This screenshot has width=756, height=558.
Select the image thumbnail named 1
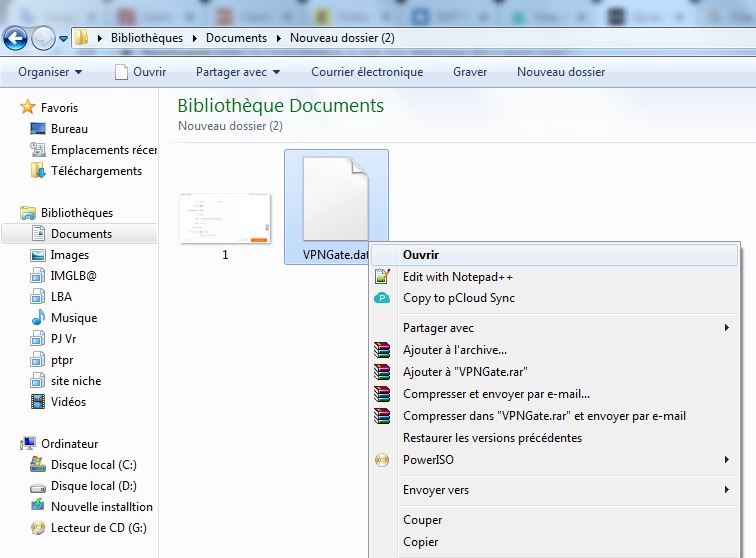click(225, 219)
